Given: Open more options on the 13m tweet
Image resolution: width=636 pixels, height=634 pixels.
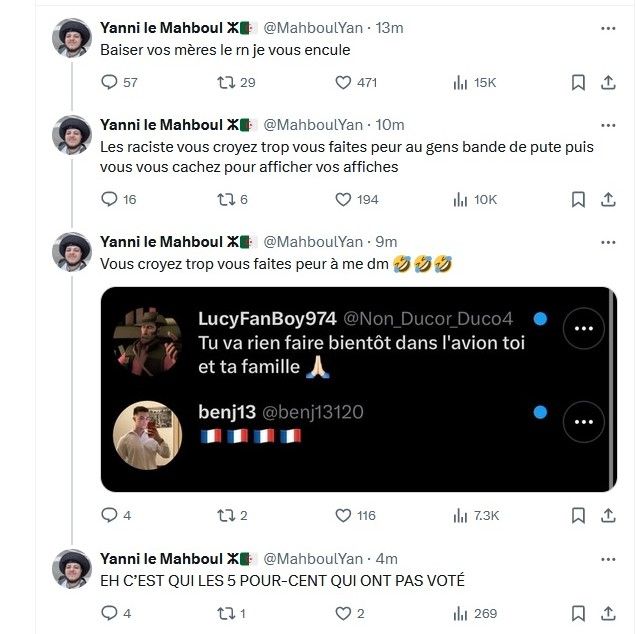Looking at the screenshot, I should (608, 28).
